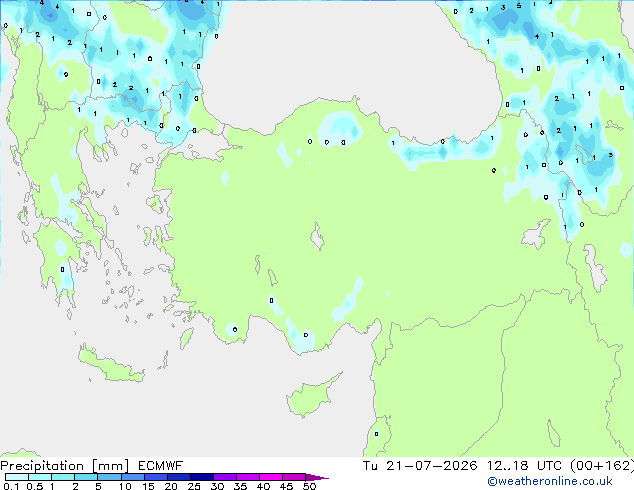Viewport: 634px width, 490px height.
Task: Click the 35 to 40 mm legend swatch
Action: pos(247,477)
